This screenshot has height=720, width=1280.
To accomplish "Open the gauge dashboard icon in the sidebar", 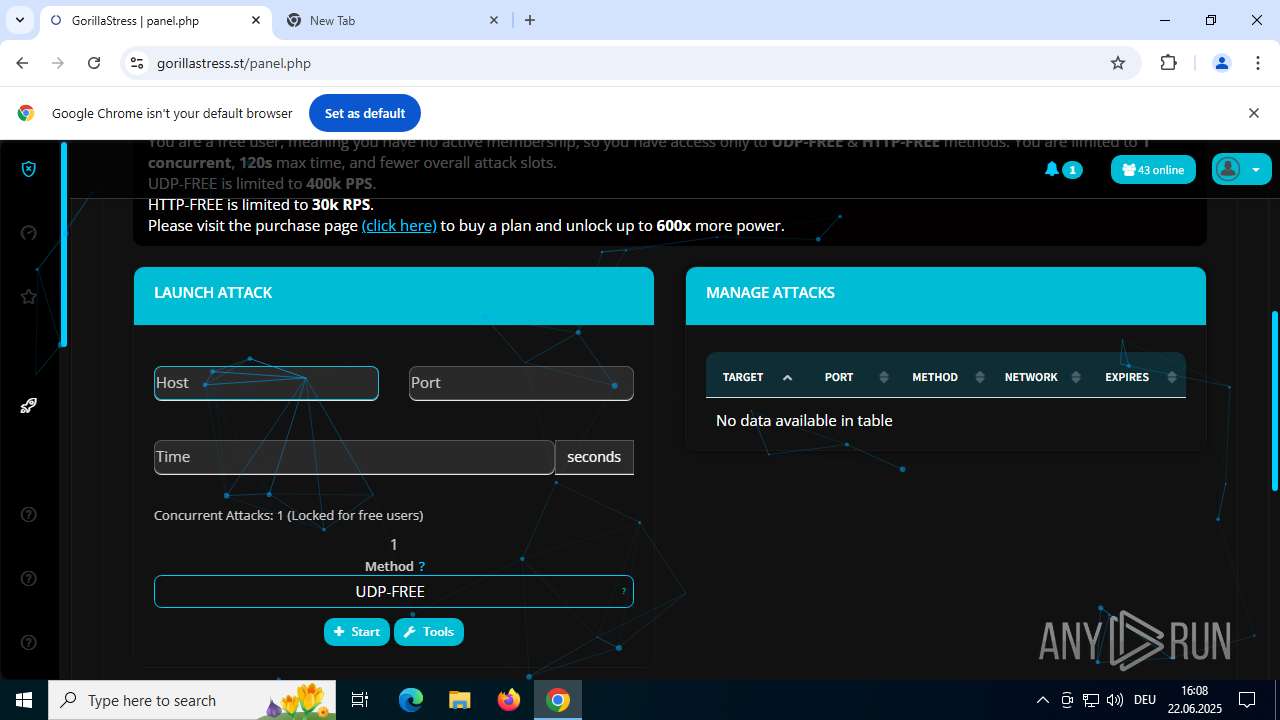I will point(29,233).
